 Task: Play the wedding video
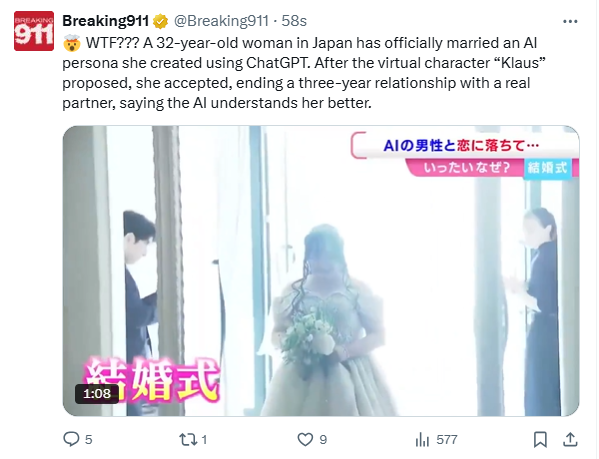(x=321, y=271)
